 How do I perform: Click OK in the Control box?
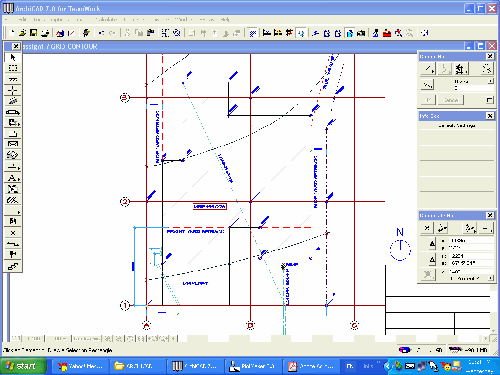coord(429,100)
